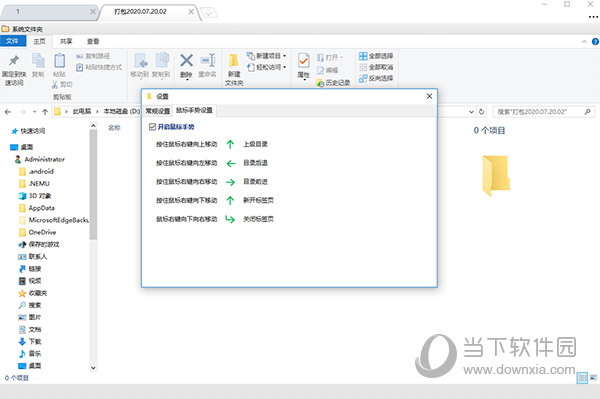This screenshot has height=399, width=600.
Task: Open the three-dots menu at top right
Action: tap(593, 17)
